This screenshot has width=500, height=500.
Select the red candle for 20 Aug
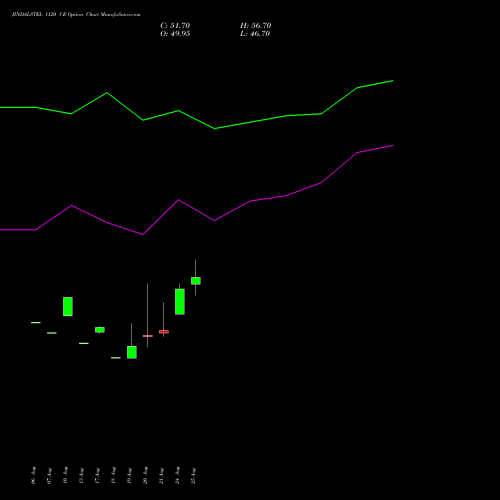tap(148, 336)
